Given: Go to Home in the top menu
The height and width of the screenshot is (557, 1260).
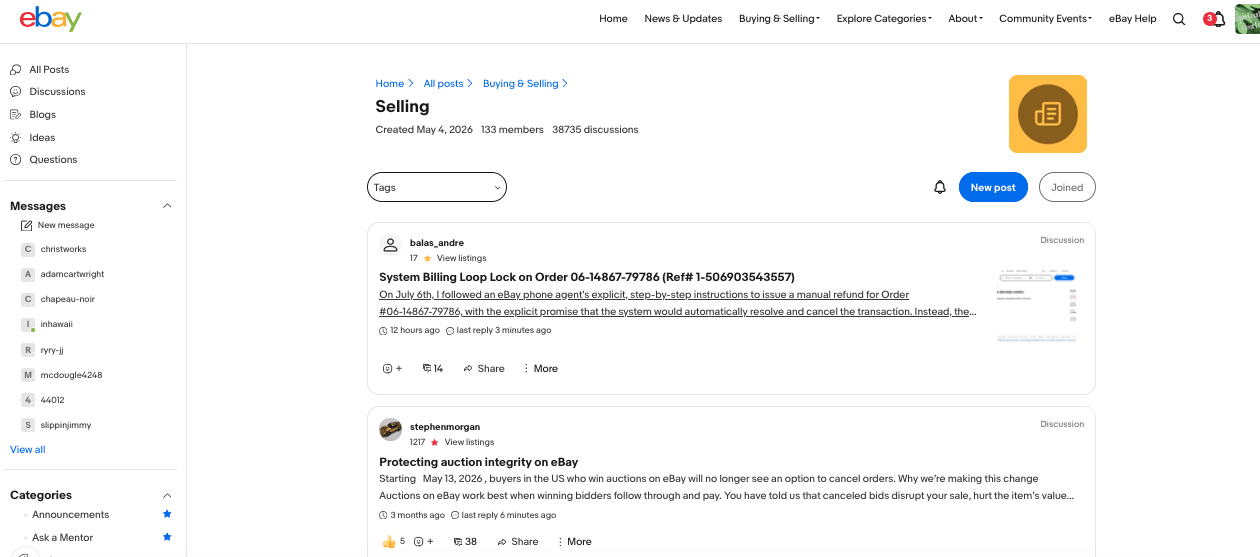Looking at the screenshot, I should 613,19.
